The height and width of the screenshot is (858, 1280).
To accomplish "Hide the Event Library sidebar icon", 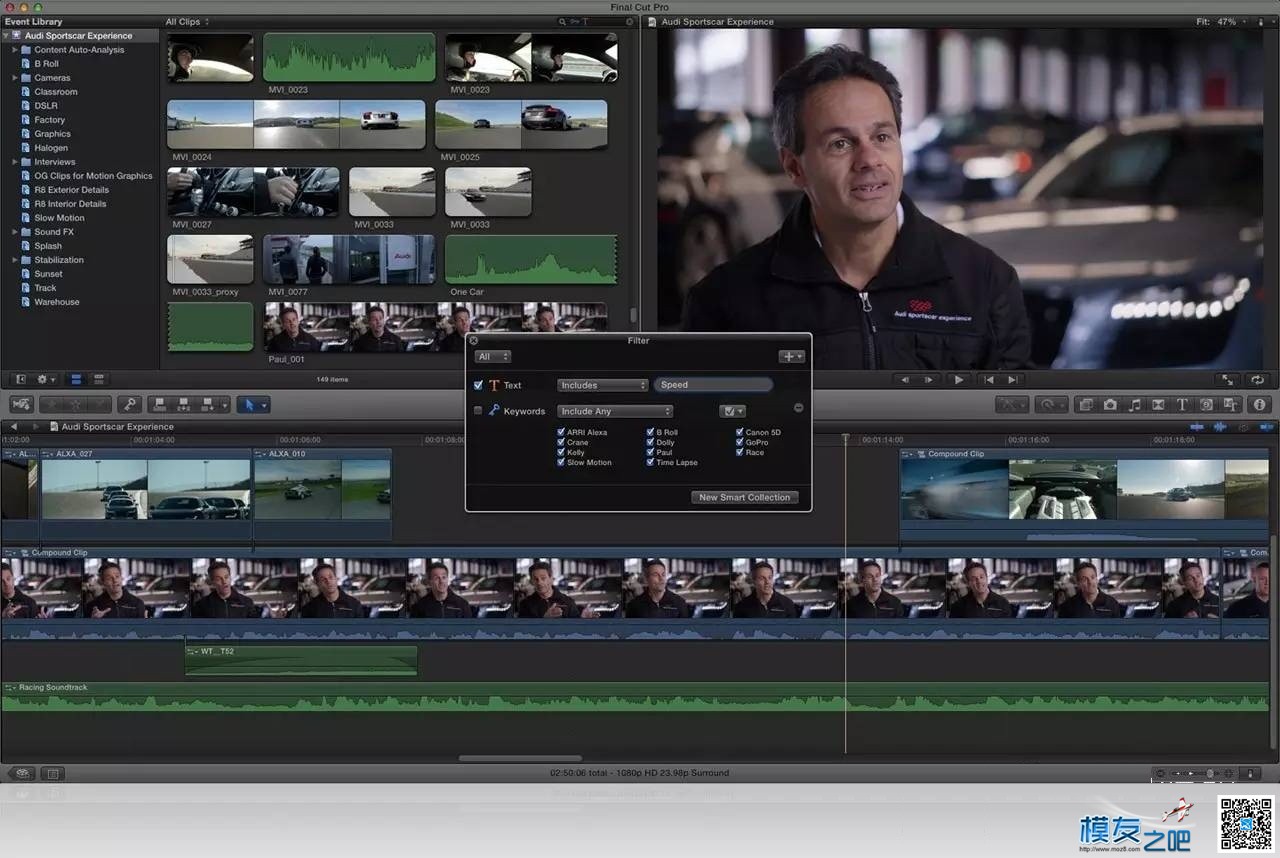I will (x=19, y=380).
